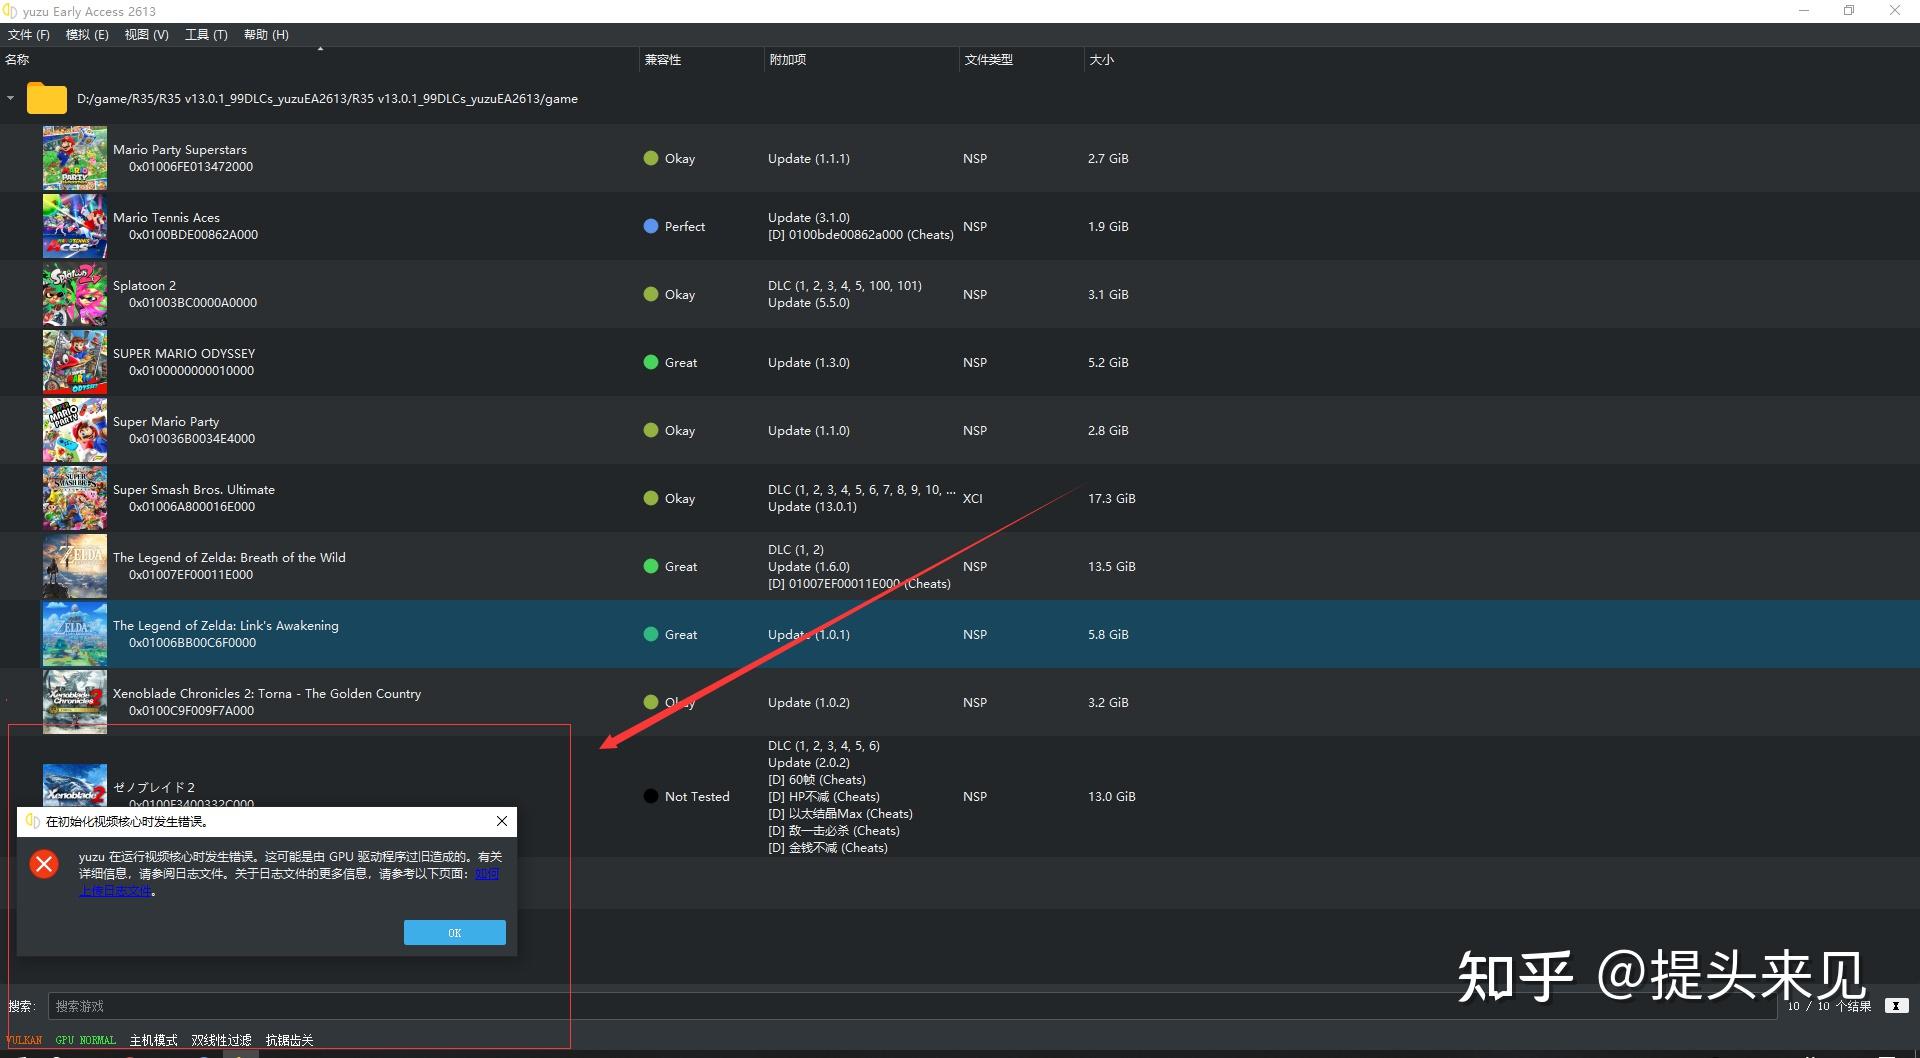Click the game directory folder icon
Viewport: 1920px width, 1058px height.
coord(46,98)
